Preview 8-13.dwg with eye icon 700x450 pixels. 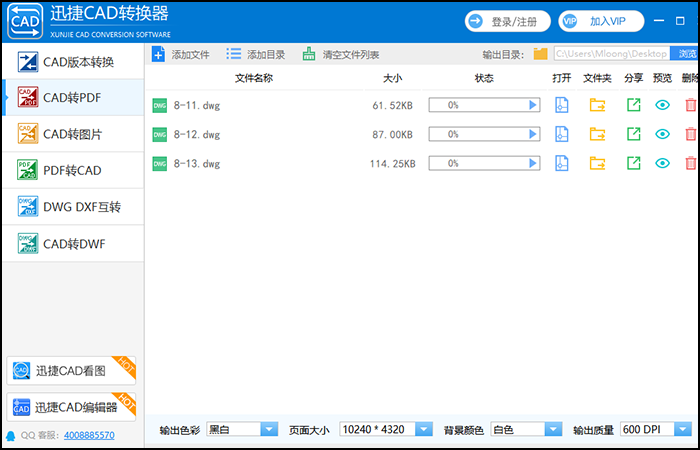[662, 163]
